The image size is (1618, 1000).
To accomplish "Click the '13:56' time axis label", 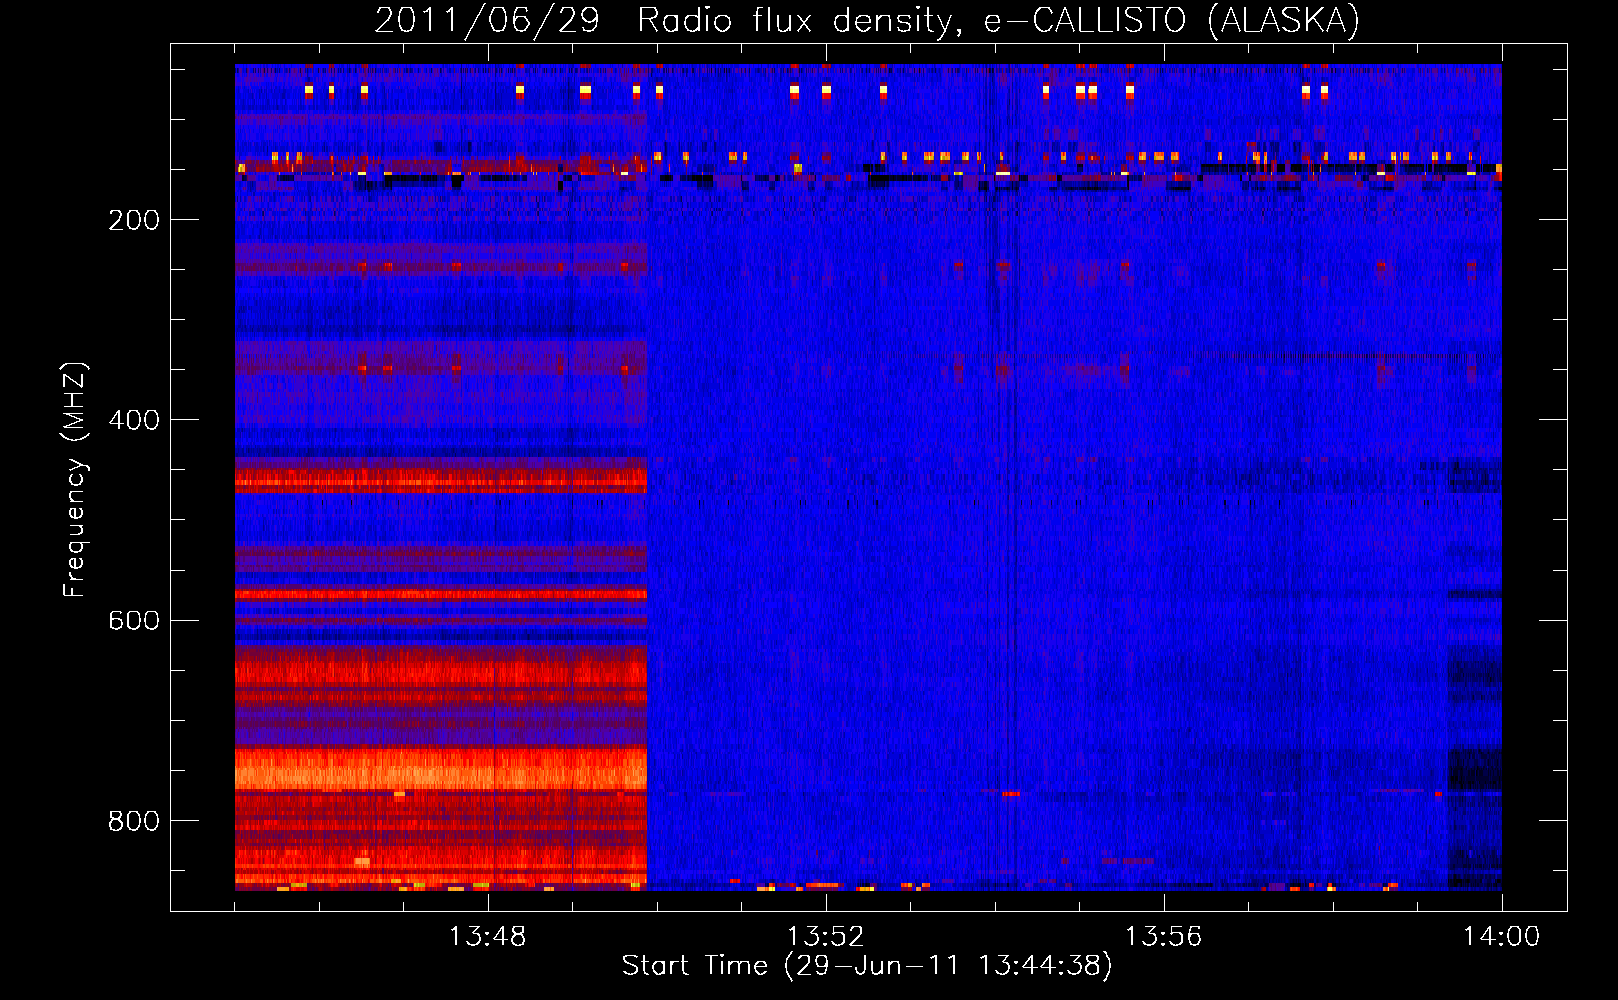I will (1163, 937).
